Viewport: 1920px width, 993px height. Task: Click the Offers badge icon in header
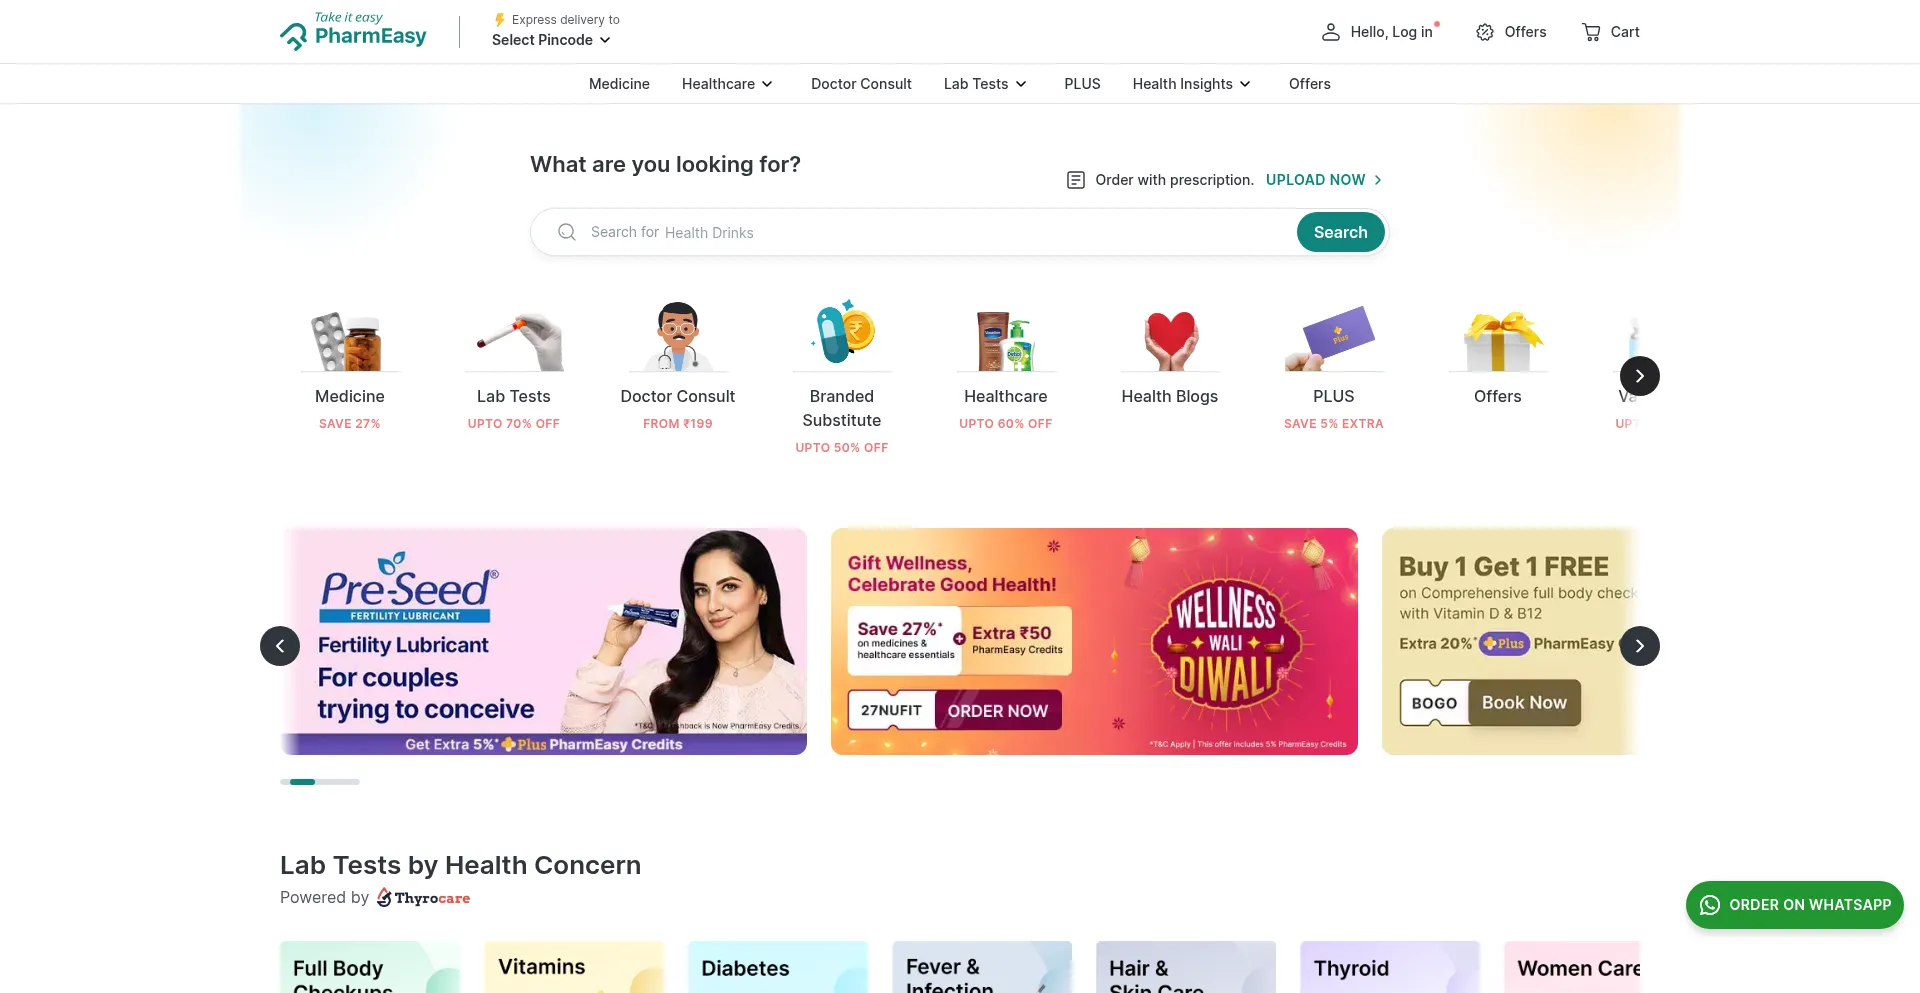(1485, 32)
